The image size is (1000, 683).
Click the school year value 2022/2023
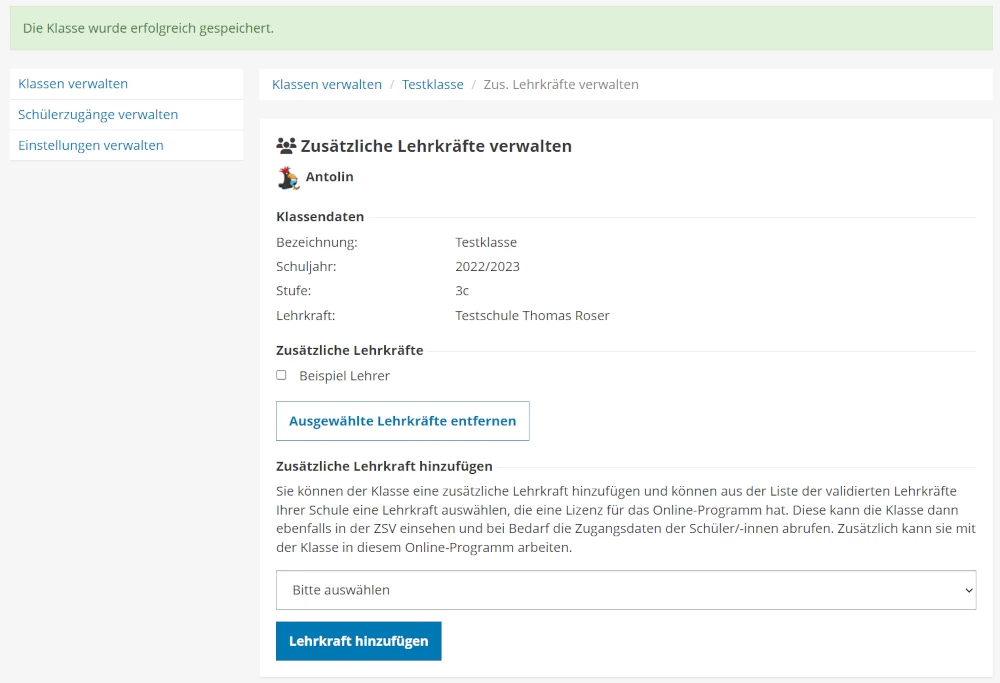(487, 267)
